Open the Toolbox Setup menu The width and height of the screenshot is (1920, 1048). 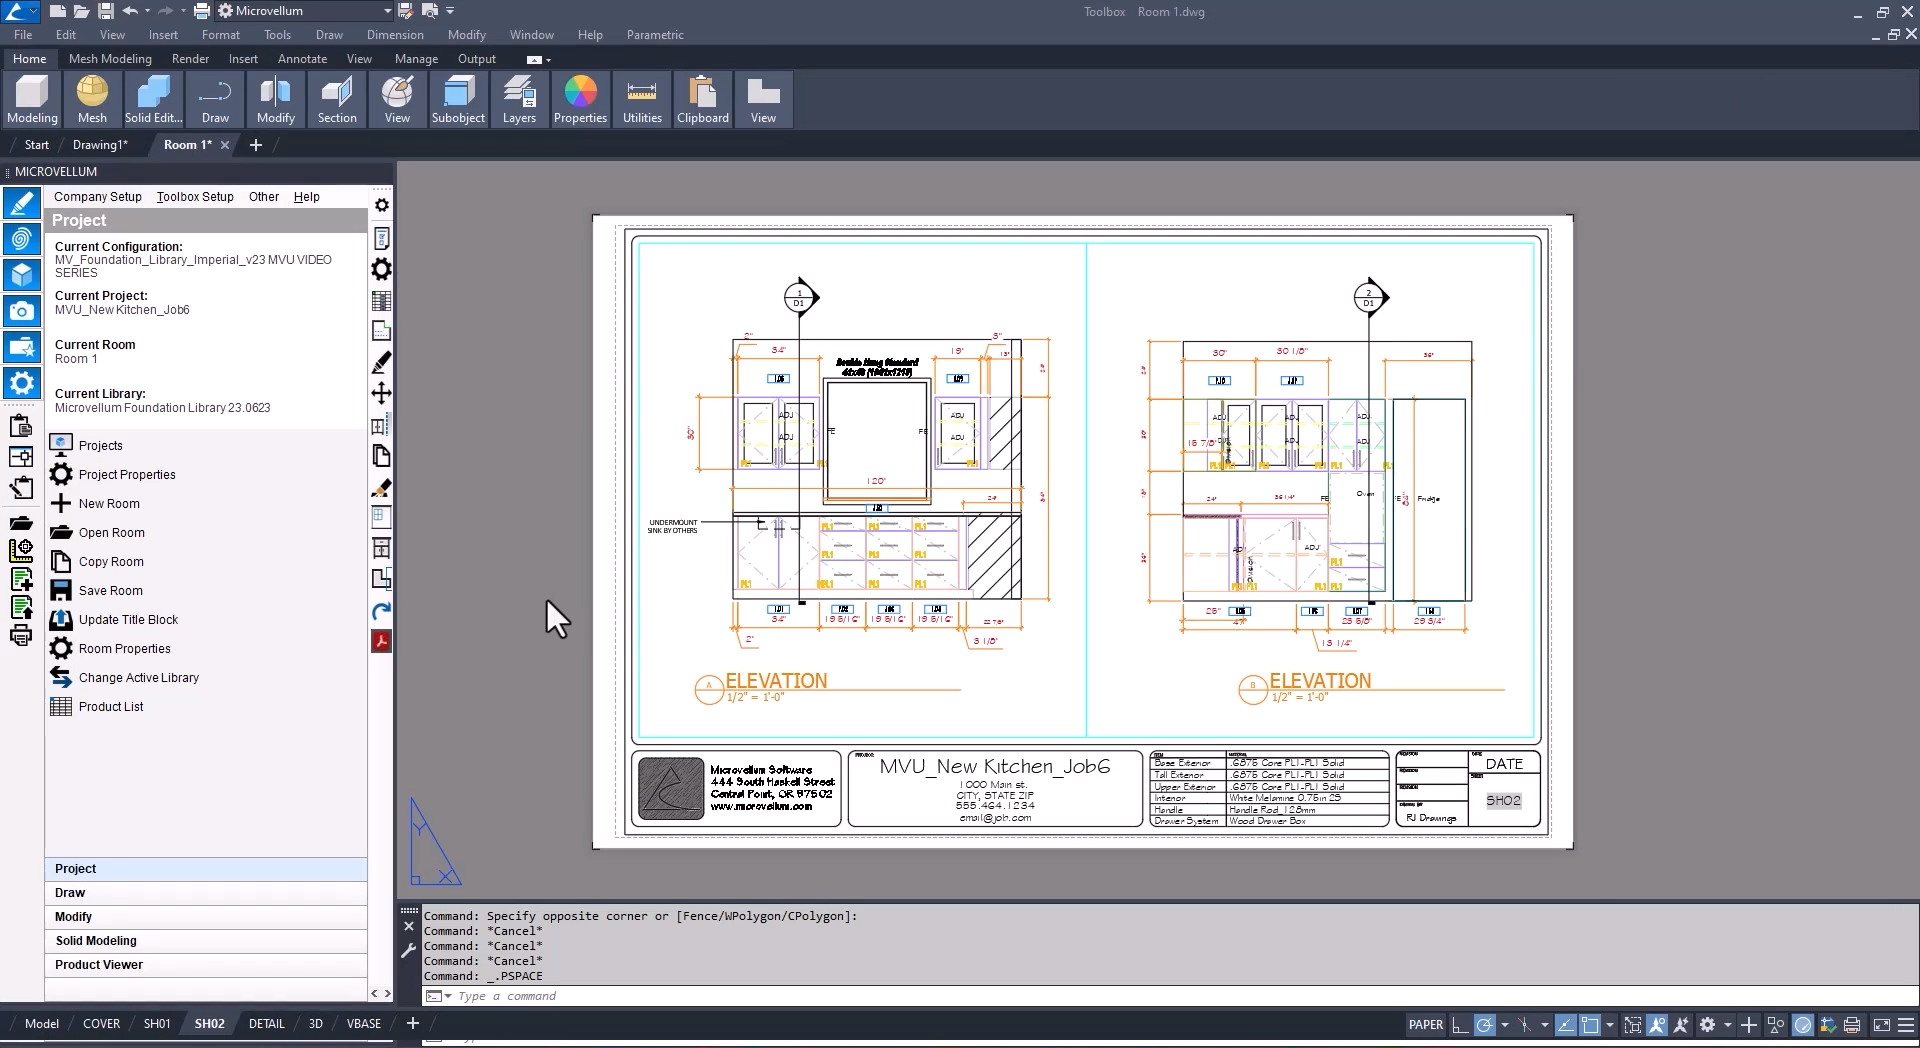click(x=195, y=197)
